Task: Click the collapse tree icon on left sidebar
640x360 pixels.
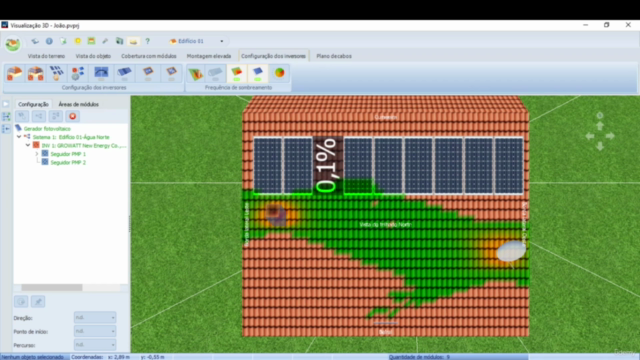Action: coord(6,129)
